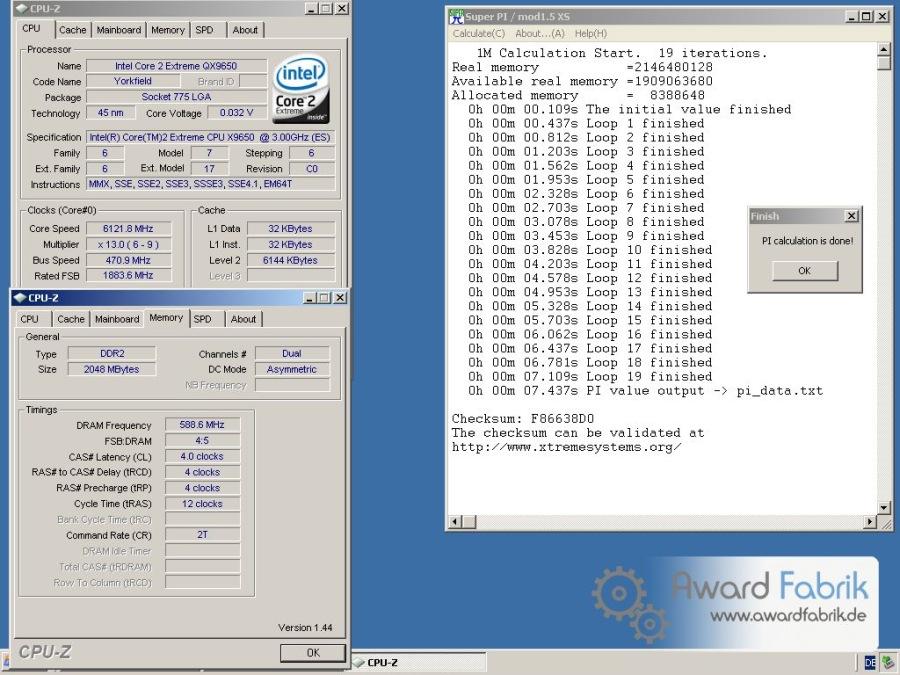Minimize the Super PI window
Viewport: 900px width, 675px height.
pos(853,16)
